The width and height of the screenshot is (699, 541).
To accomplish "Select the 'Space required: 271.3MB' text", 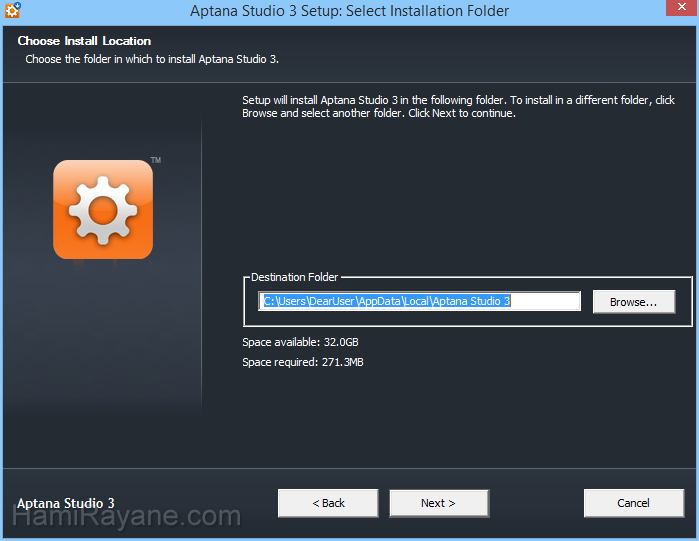I will pos(303,362).
